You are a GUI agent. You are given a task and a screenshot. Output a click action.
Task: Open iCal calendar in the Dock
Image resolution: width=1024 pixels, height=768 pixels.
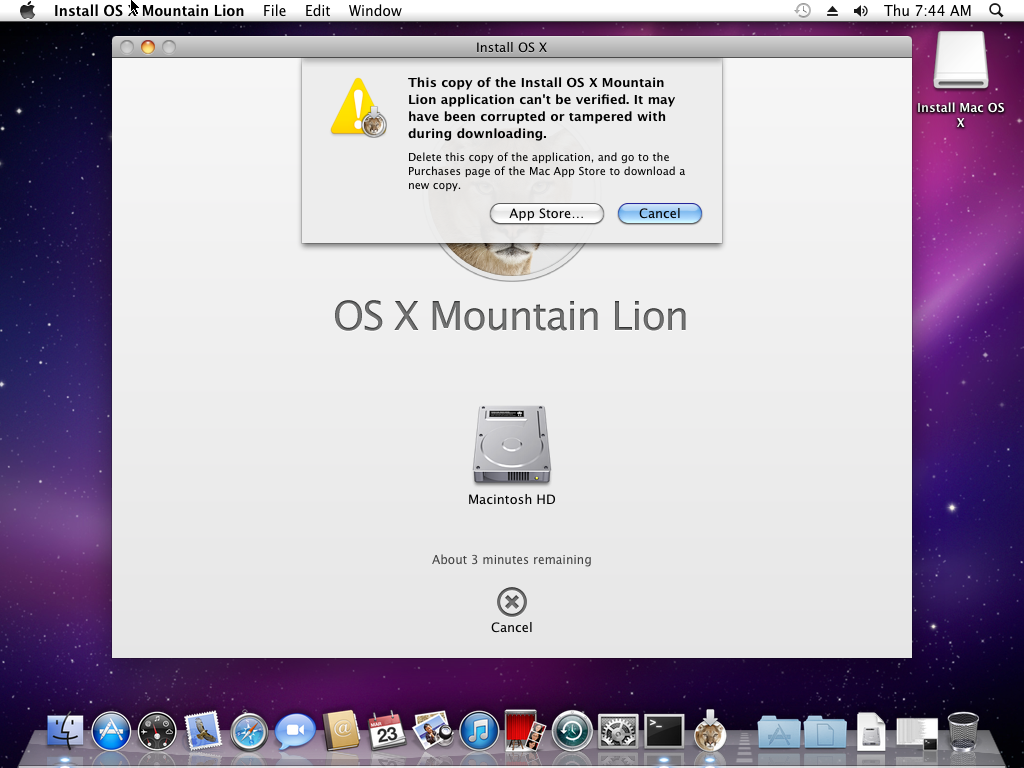[x=387, y=730]
